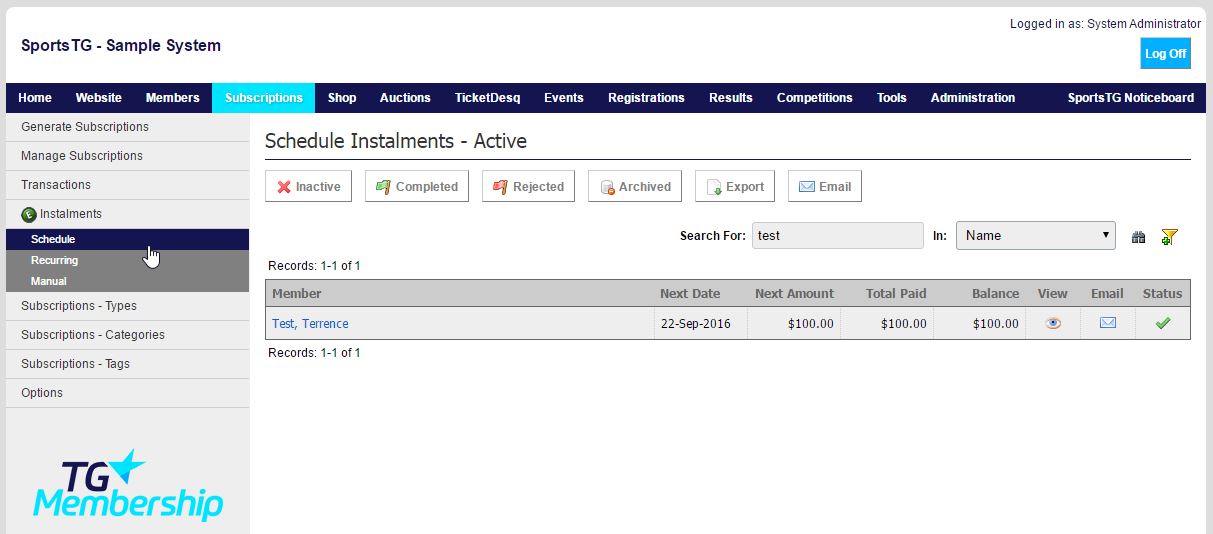Click the Search For text field
1213x534 pixels.
coord(838,236)
